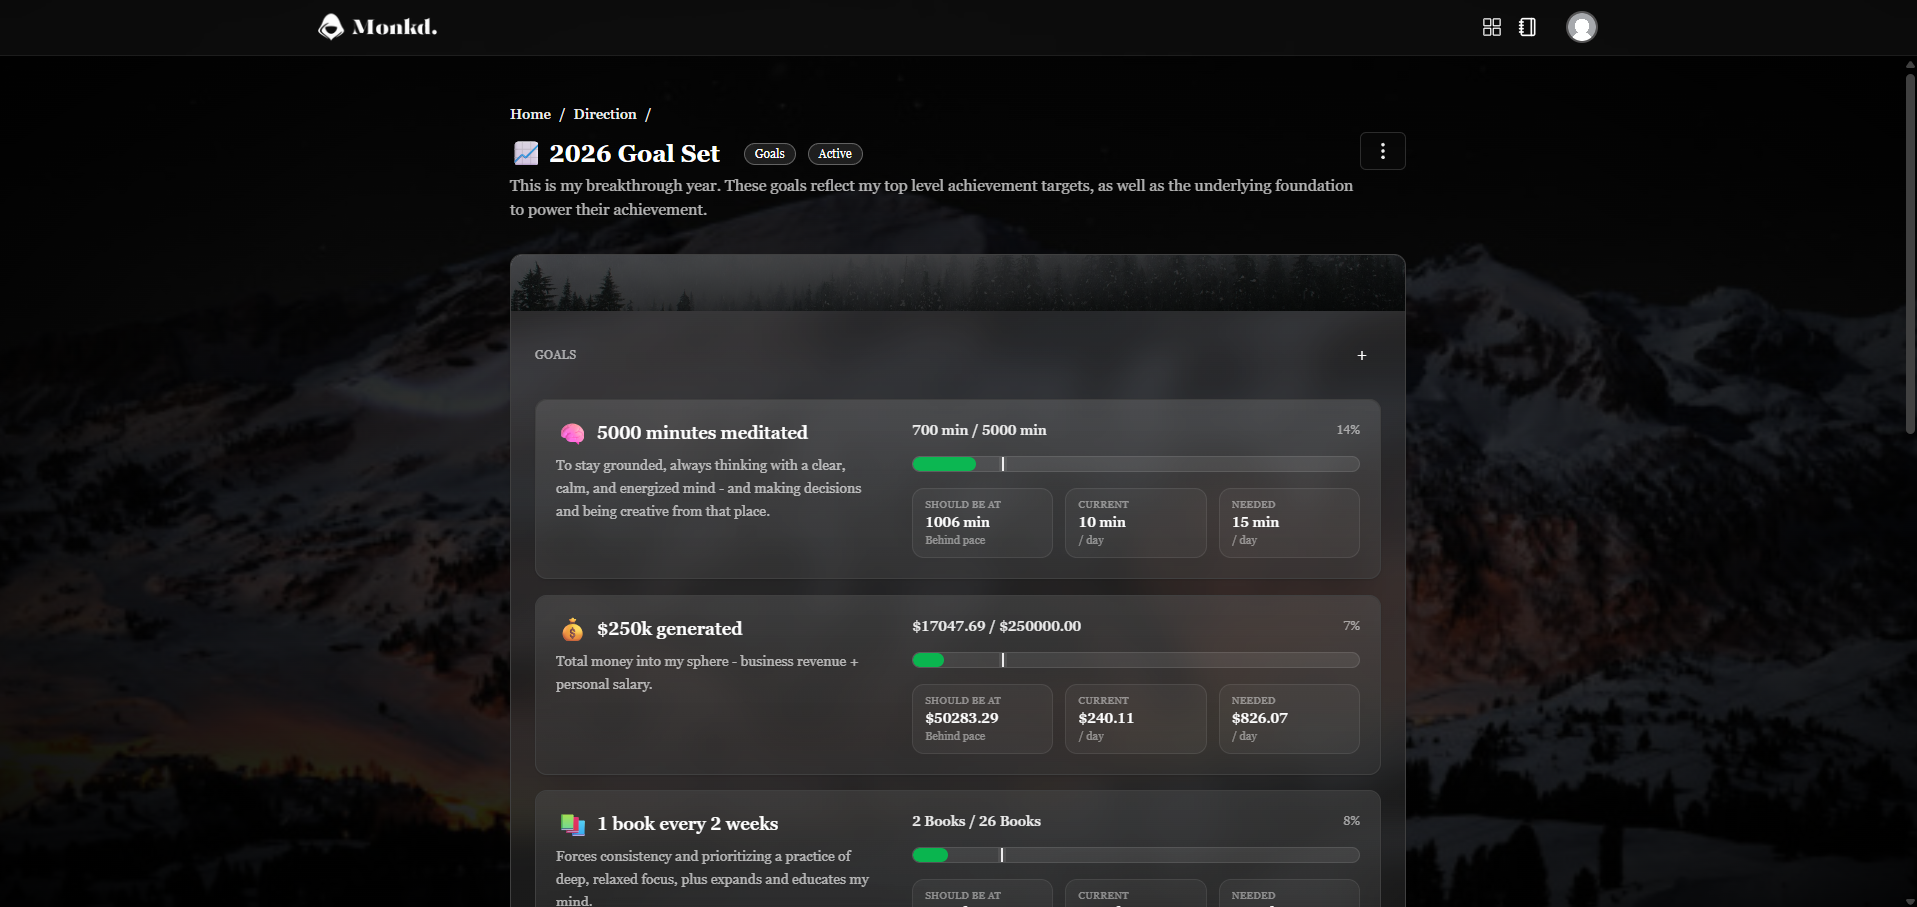Click the books icon on reading goal
This screenshot has width=1917, height=907.
point(572,824)
